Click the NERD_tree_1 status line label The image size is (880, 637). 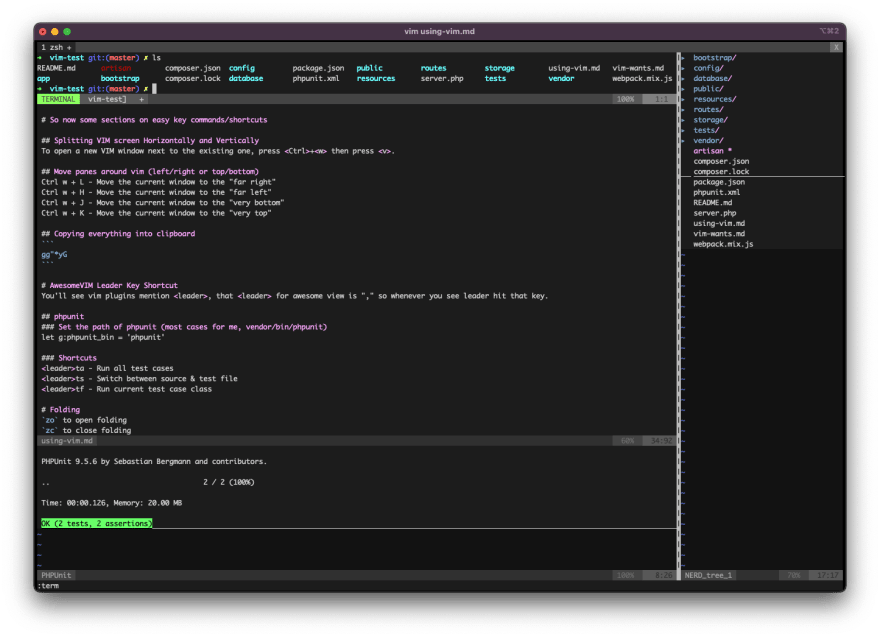pyautogui.click(x=708, y=575)
